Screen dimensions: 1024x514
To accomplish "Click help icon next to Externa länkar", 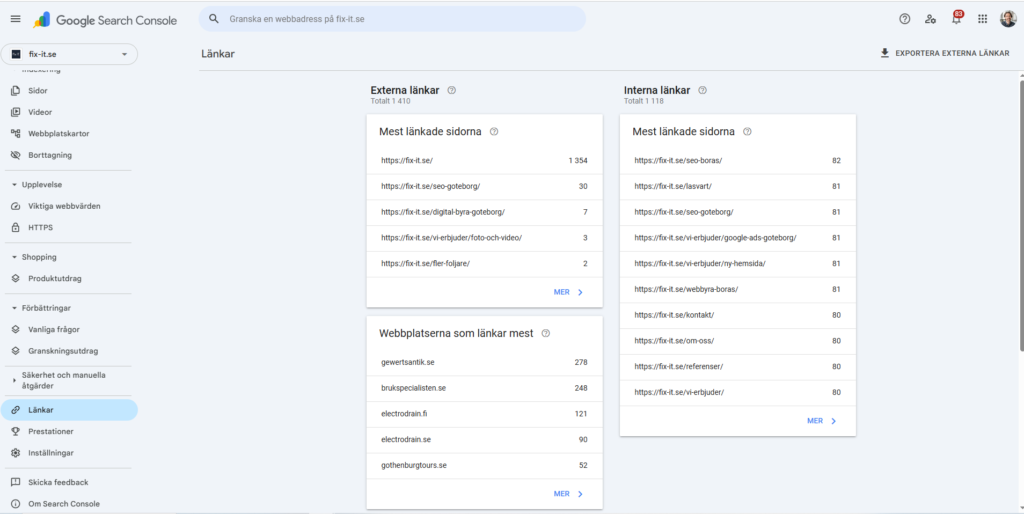I will (452, 90).
